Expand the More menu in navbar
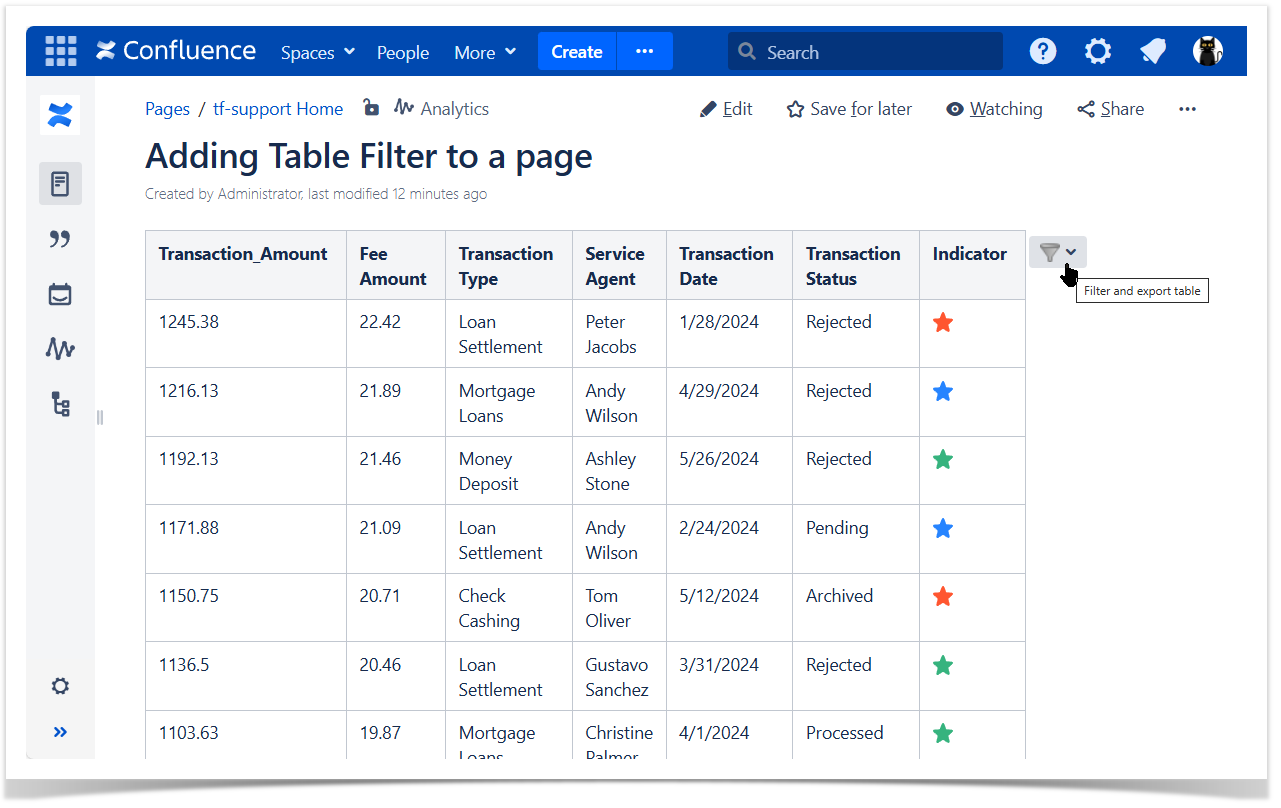 485,52
